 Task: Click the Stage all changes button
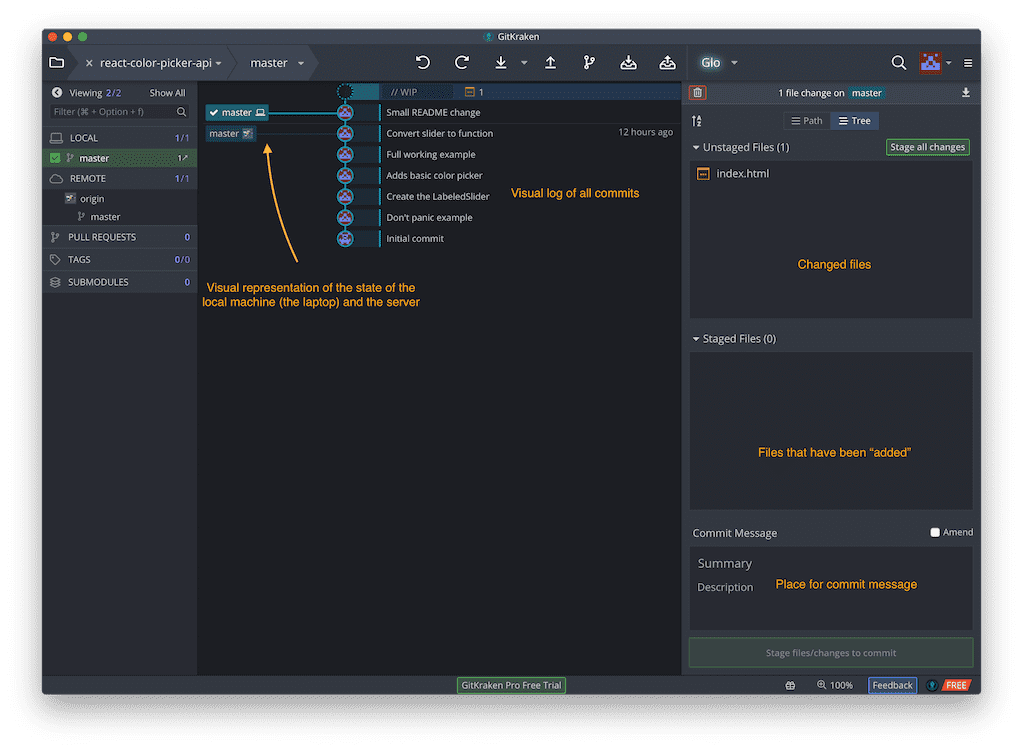pos(927,147)
